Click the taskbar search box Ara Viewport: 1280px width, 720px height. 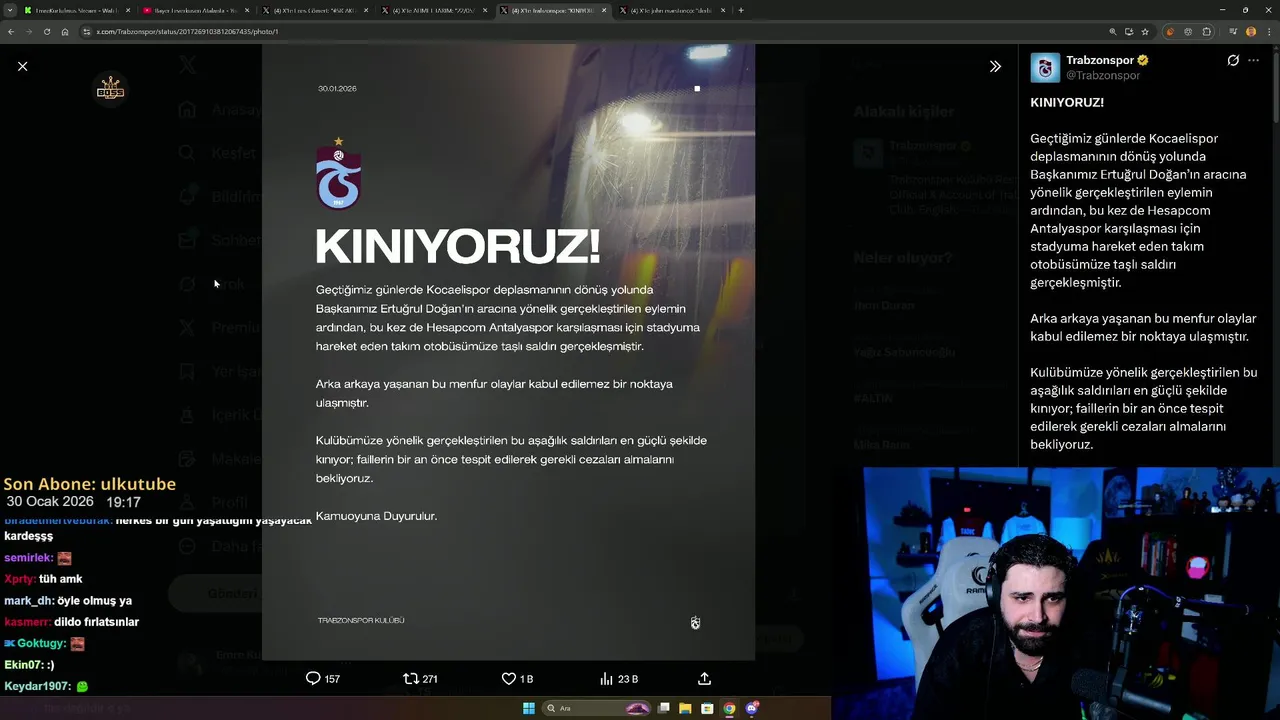[598, 708]
